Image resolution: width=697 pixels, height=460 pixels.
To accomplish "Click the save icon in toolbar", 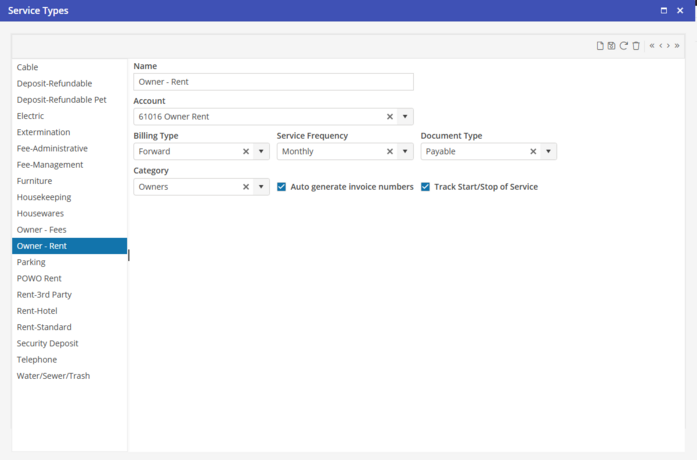I will pos(612,46).
